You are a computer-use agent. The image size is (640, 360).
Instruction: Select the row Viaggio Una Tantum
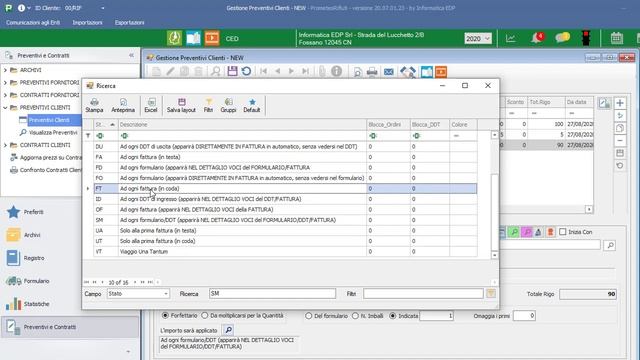tap(285, 251)
